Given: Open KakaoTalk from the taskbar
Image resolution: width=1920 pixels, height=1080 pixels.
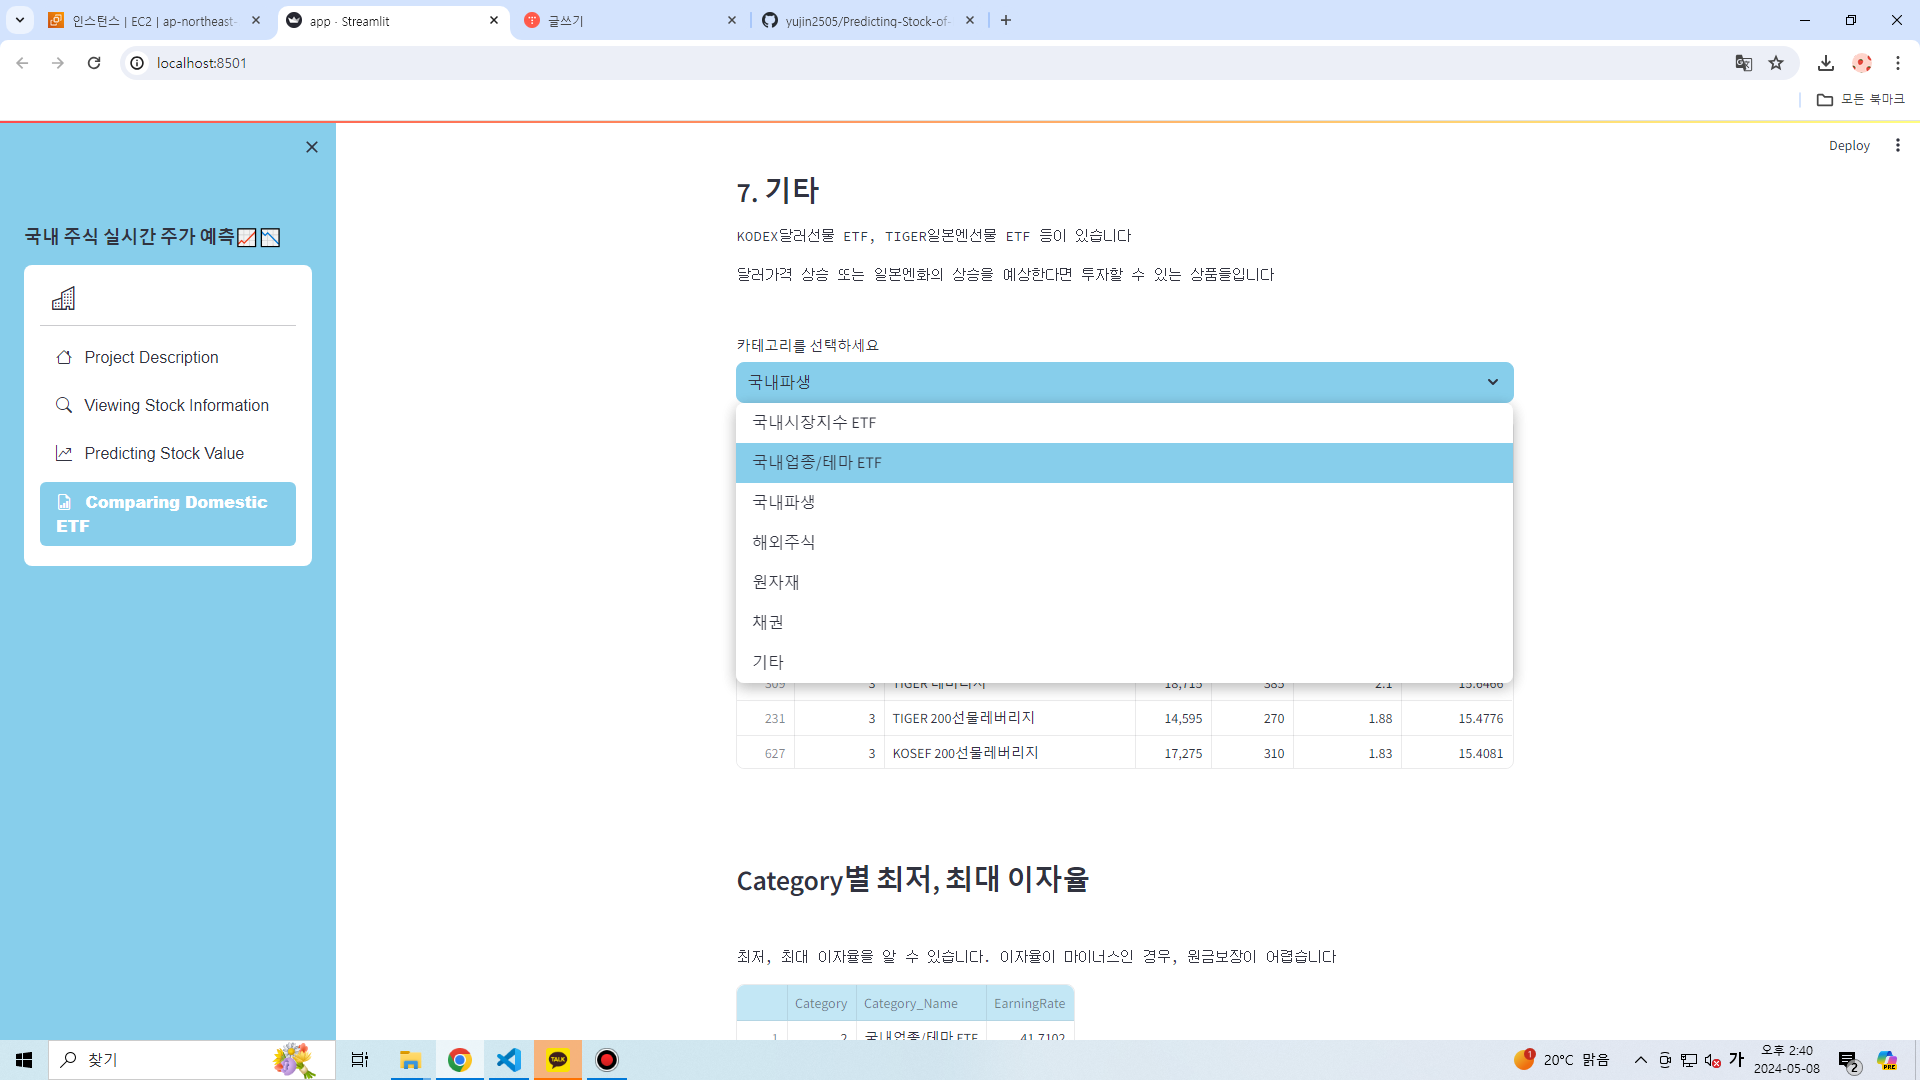Looking at the screenshot, I should (558, 1060).
